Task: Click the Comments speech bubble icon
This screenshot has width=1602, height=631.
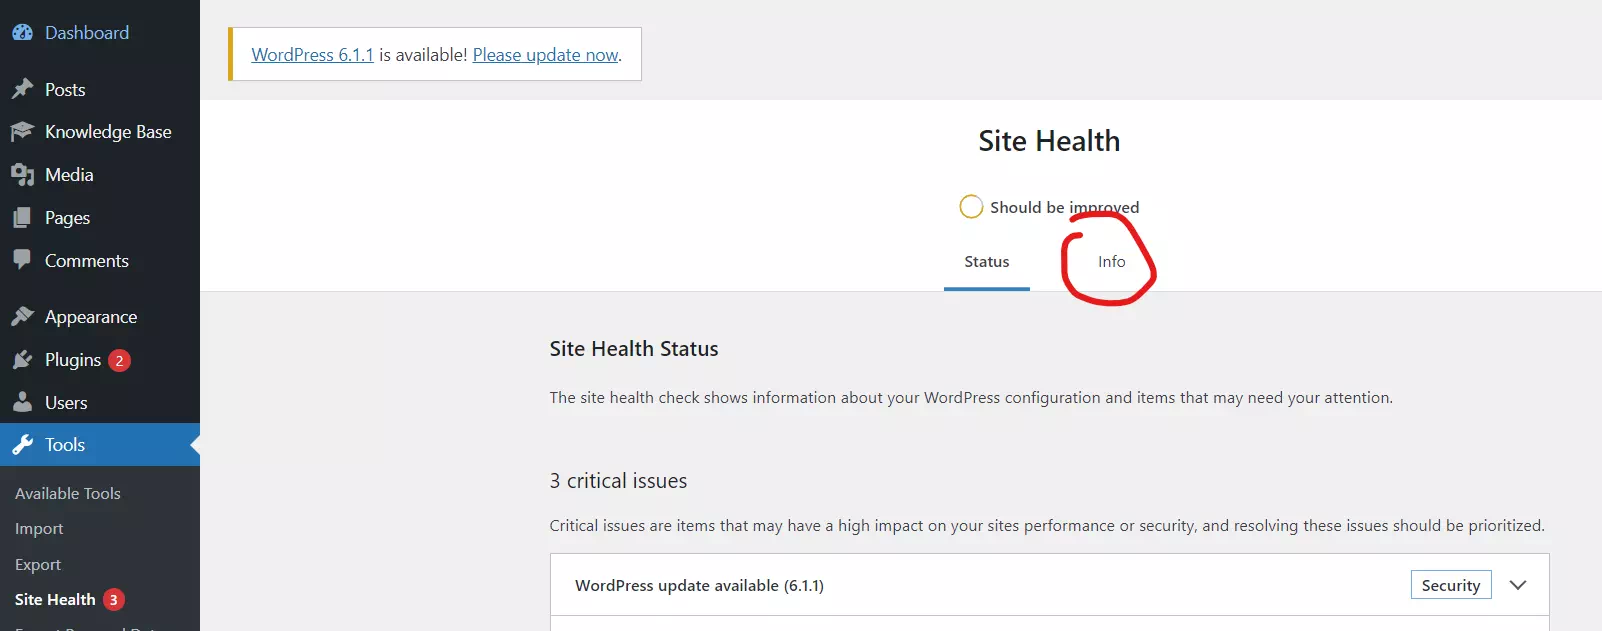Action: [x=22, y=260]
